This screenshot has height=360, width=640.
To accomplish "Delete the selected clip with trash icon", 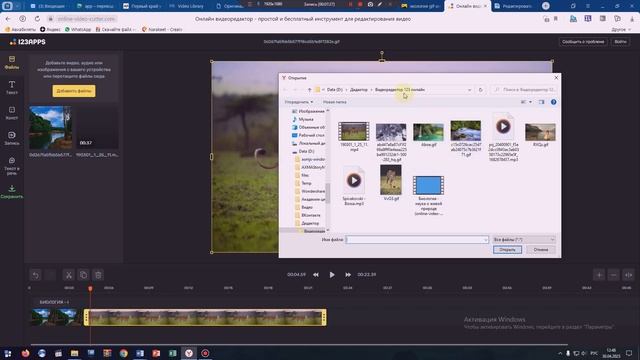I will pyautogui.click(x=98, y=275).
